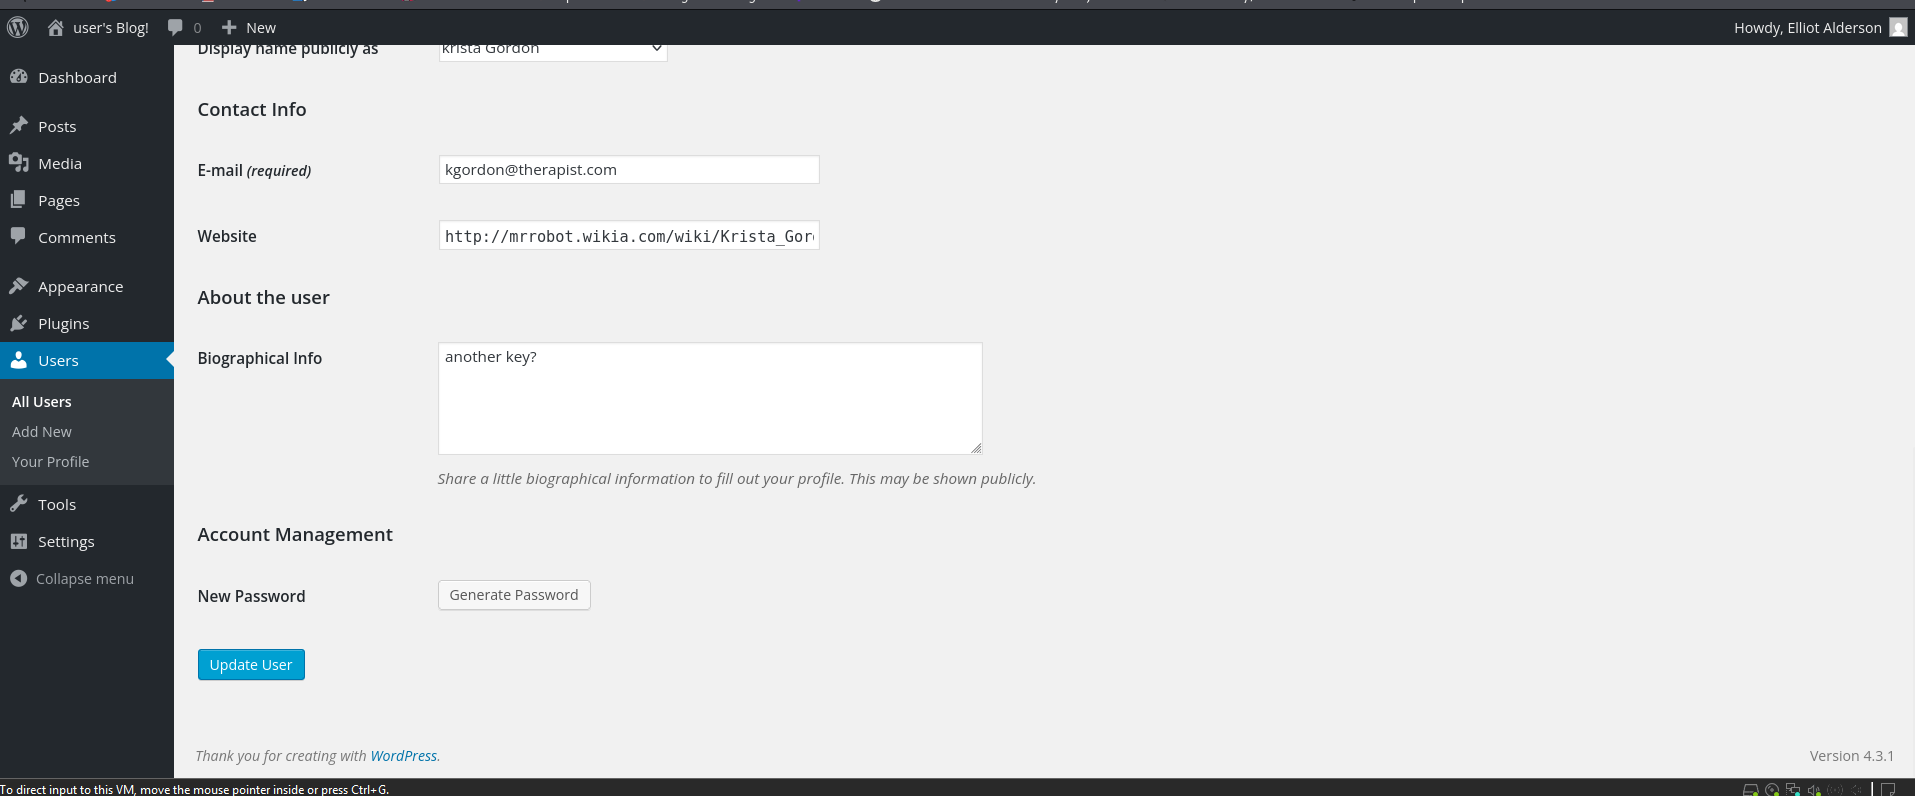Open the New content menu
The image size is (1915, 796).
click(249, 28)
